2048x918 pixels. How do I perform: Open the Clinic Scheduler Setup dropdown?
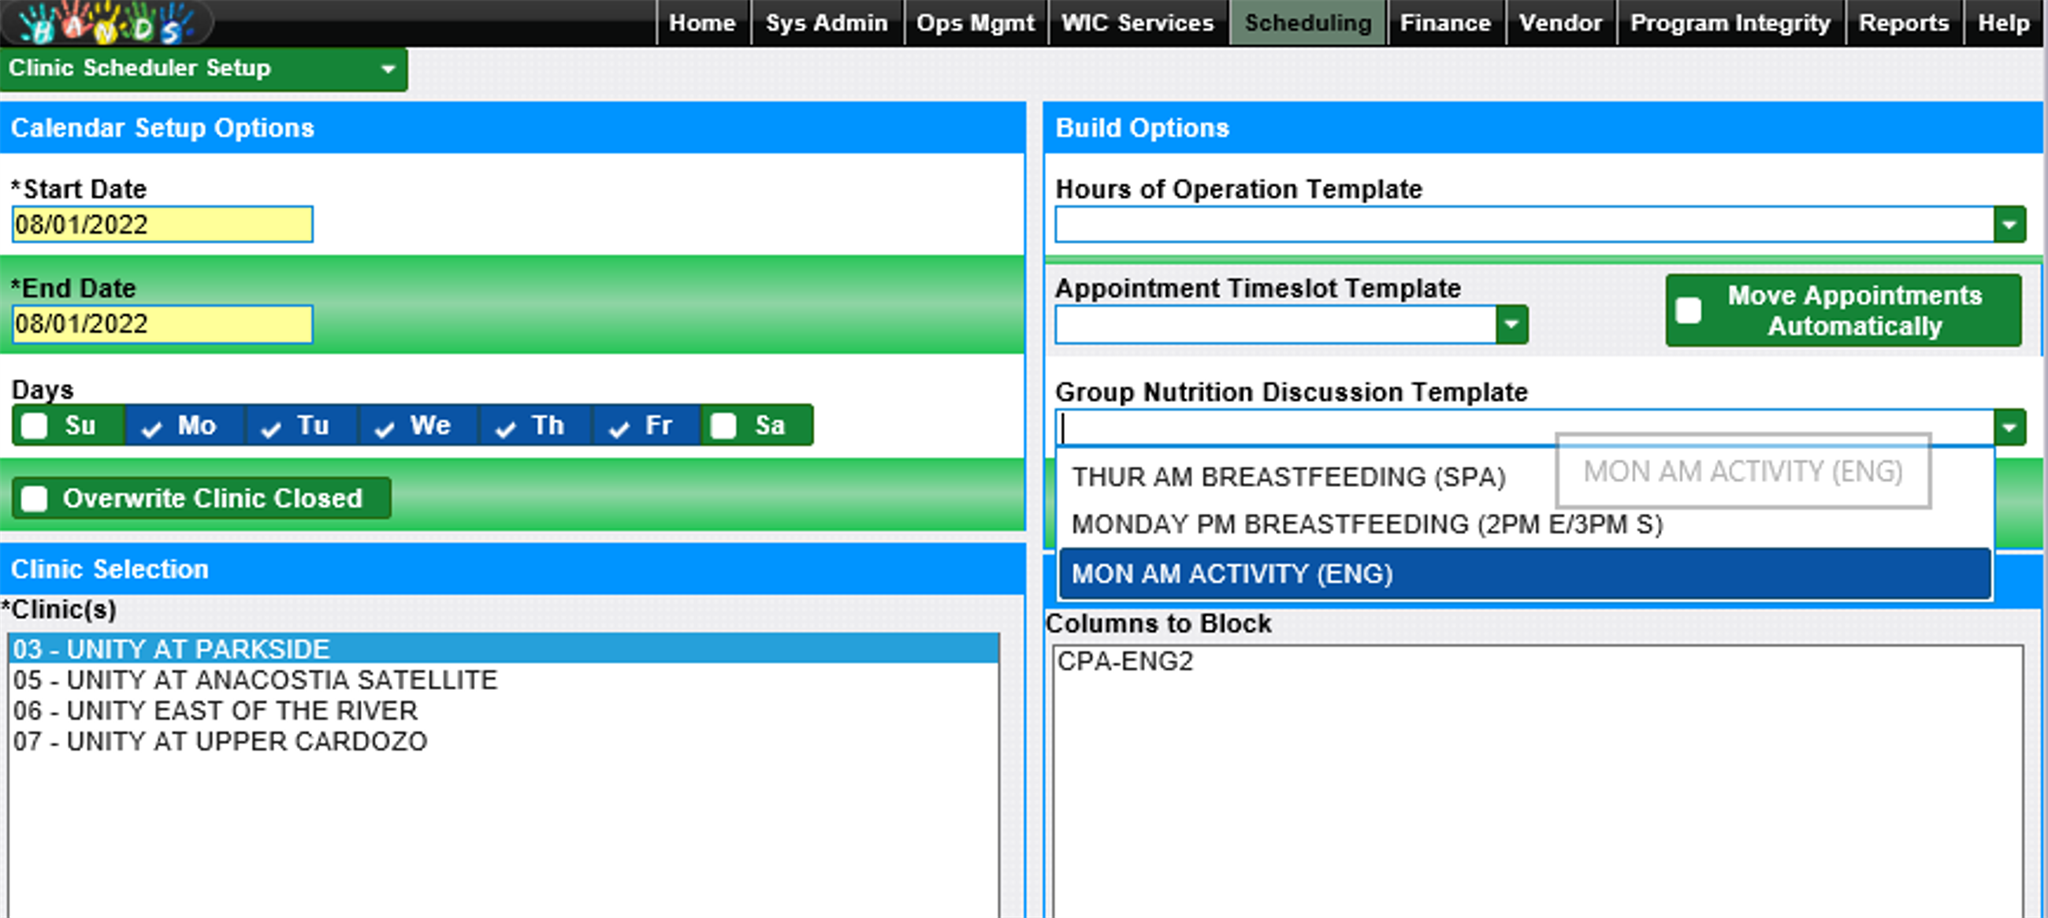tap(387, 69)
